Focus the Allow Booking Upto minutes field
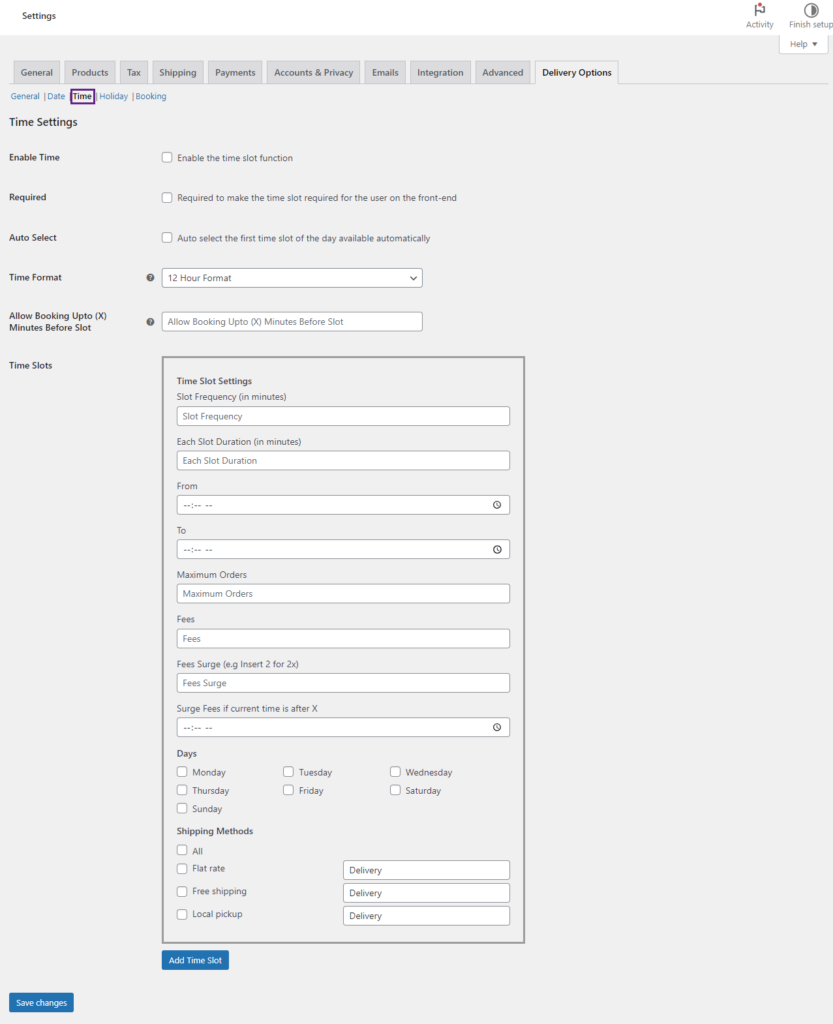 (x=292, y=321)
